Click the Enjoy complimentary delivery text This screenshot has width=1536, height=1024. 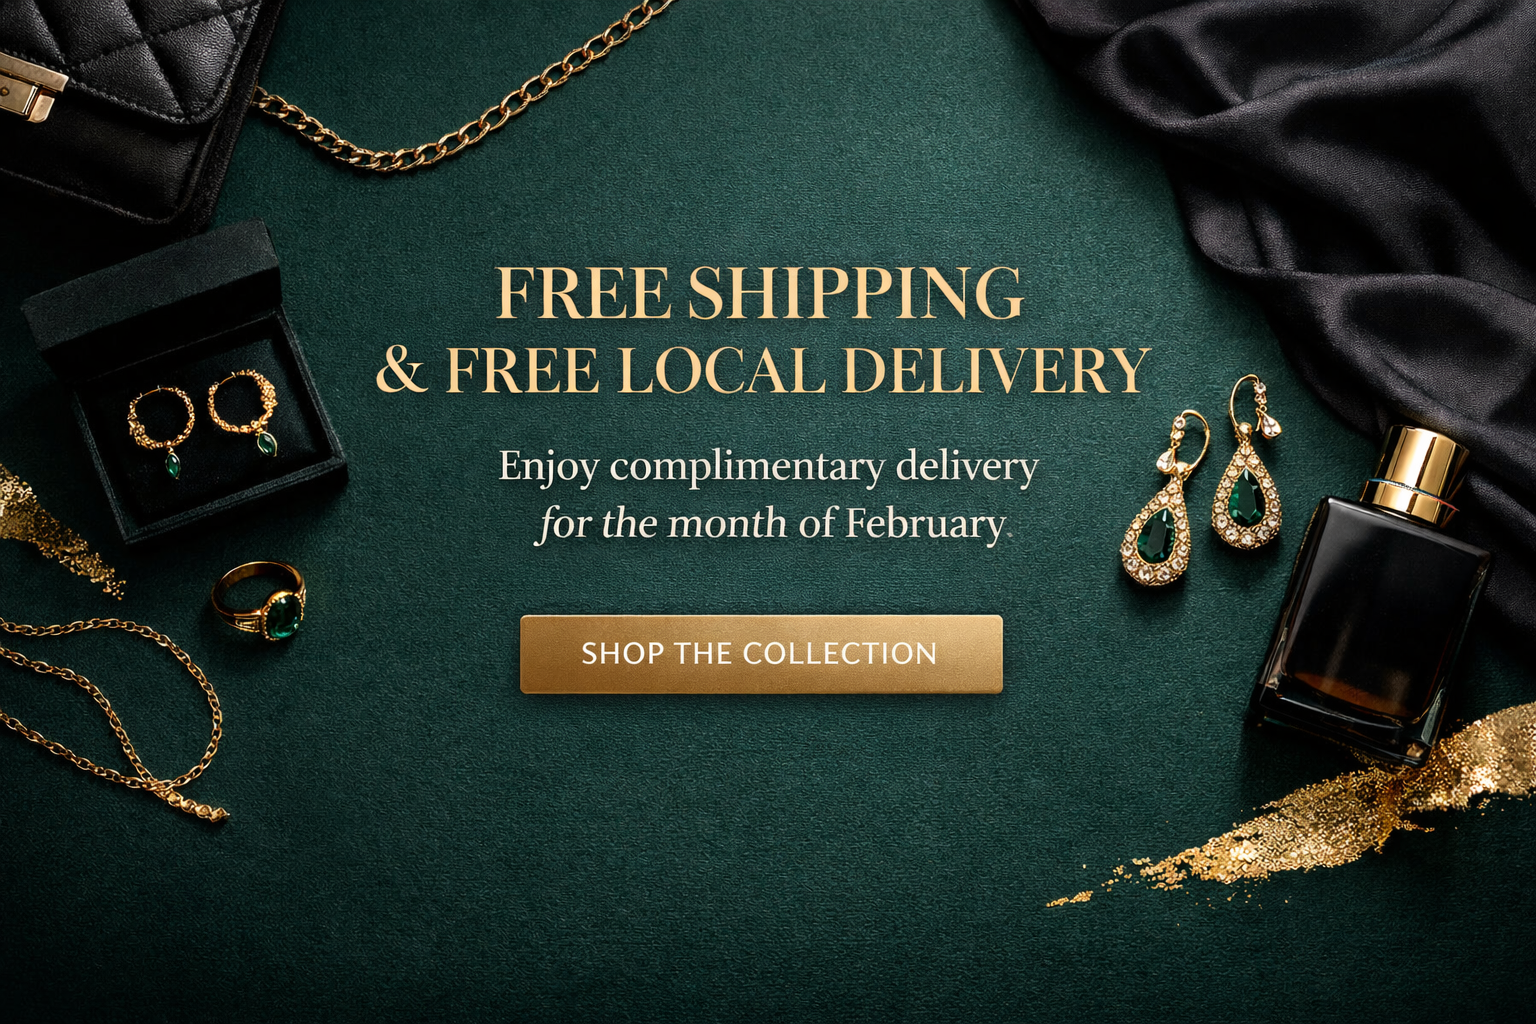click(x=768, y=467)
